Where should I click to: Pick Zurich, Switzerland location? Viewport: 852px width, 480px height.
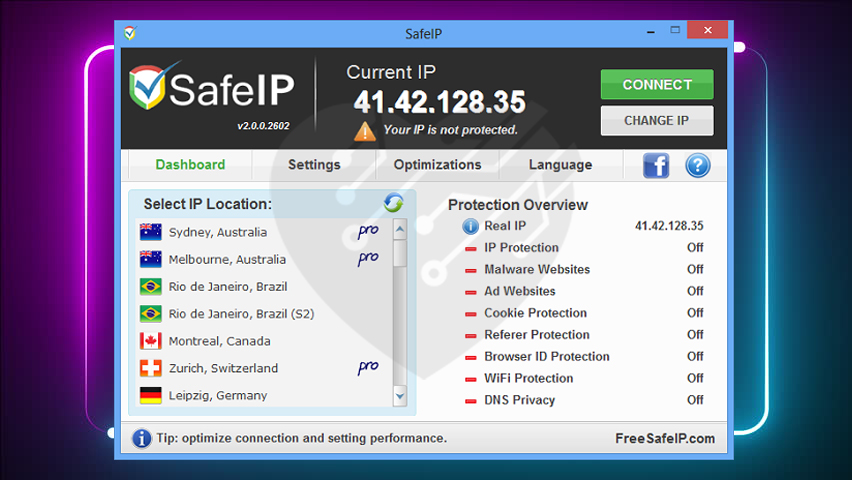tap(264, 368)
